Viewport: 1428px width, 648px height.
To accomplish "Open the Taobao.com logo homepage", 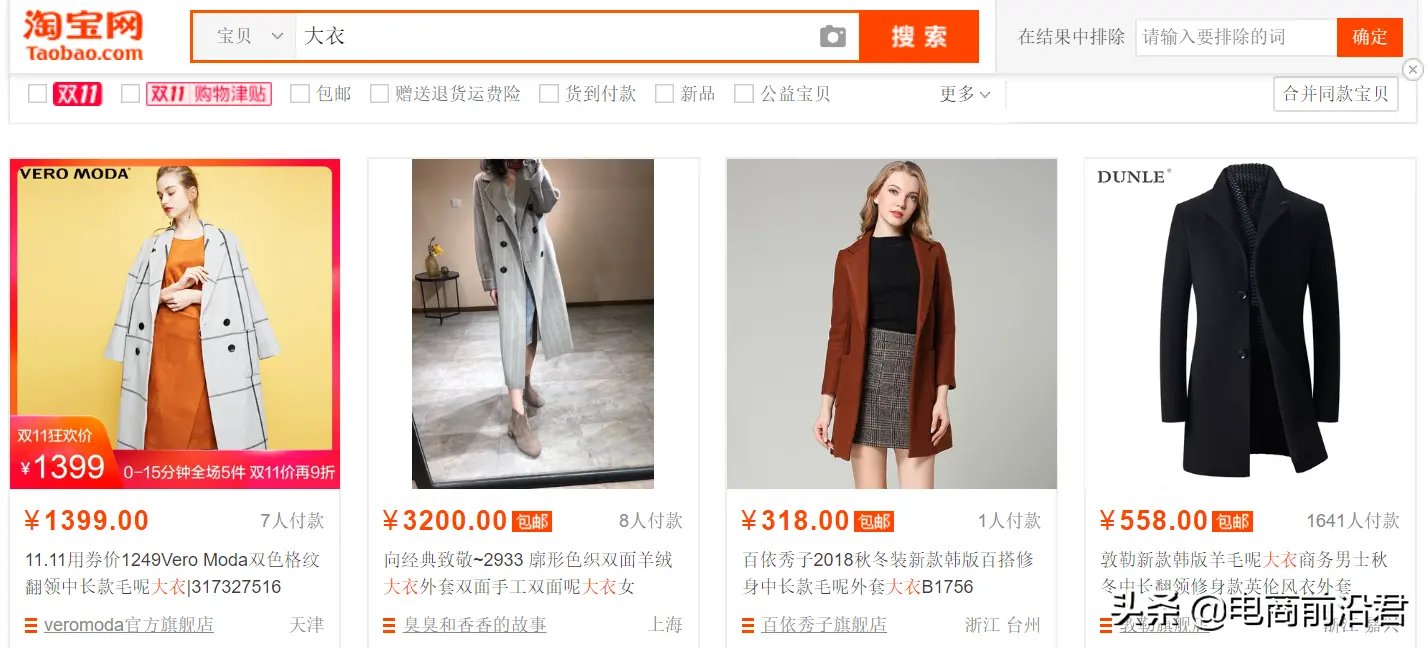I will pyautogui.click(x=84, y=37).
